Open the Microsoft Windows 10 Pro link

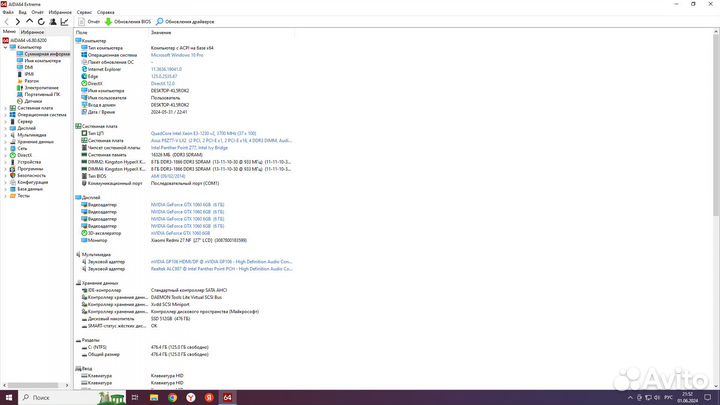177,55
